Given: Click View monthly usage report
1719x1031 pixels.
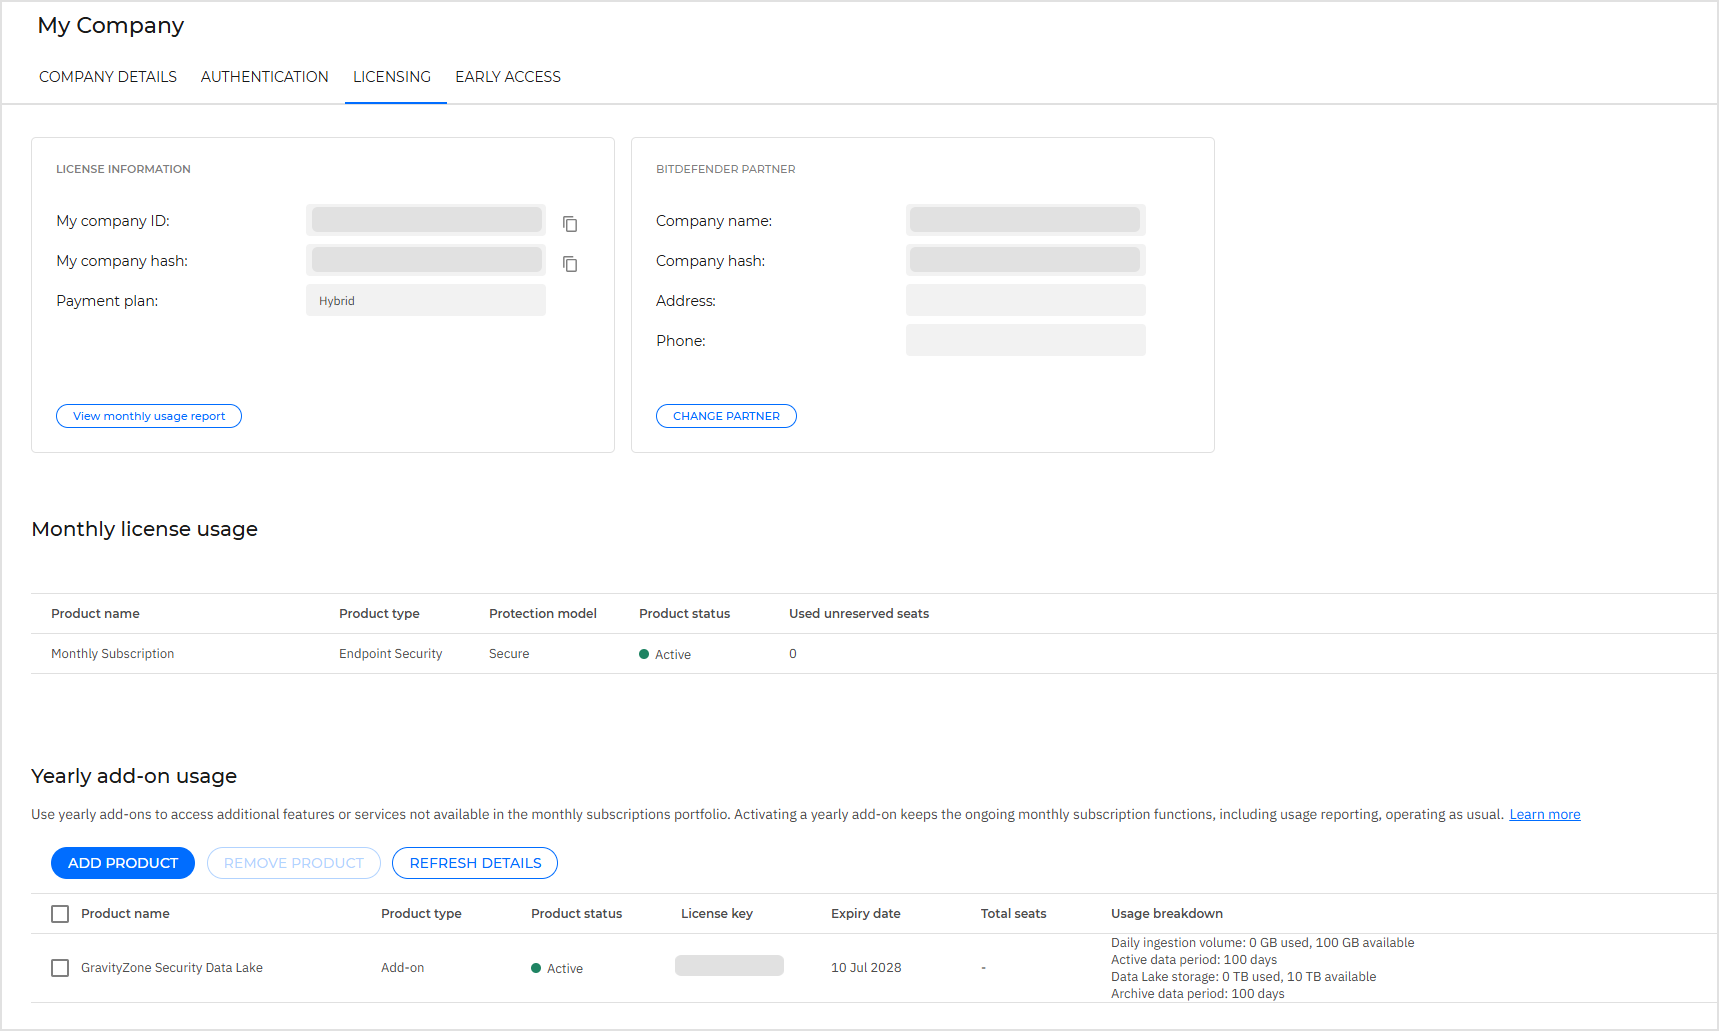Looking at the screenshot, I should pyautogui.click(x=148, y=415).
